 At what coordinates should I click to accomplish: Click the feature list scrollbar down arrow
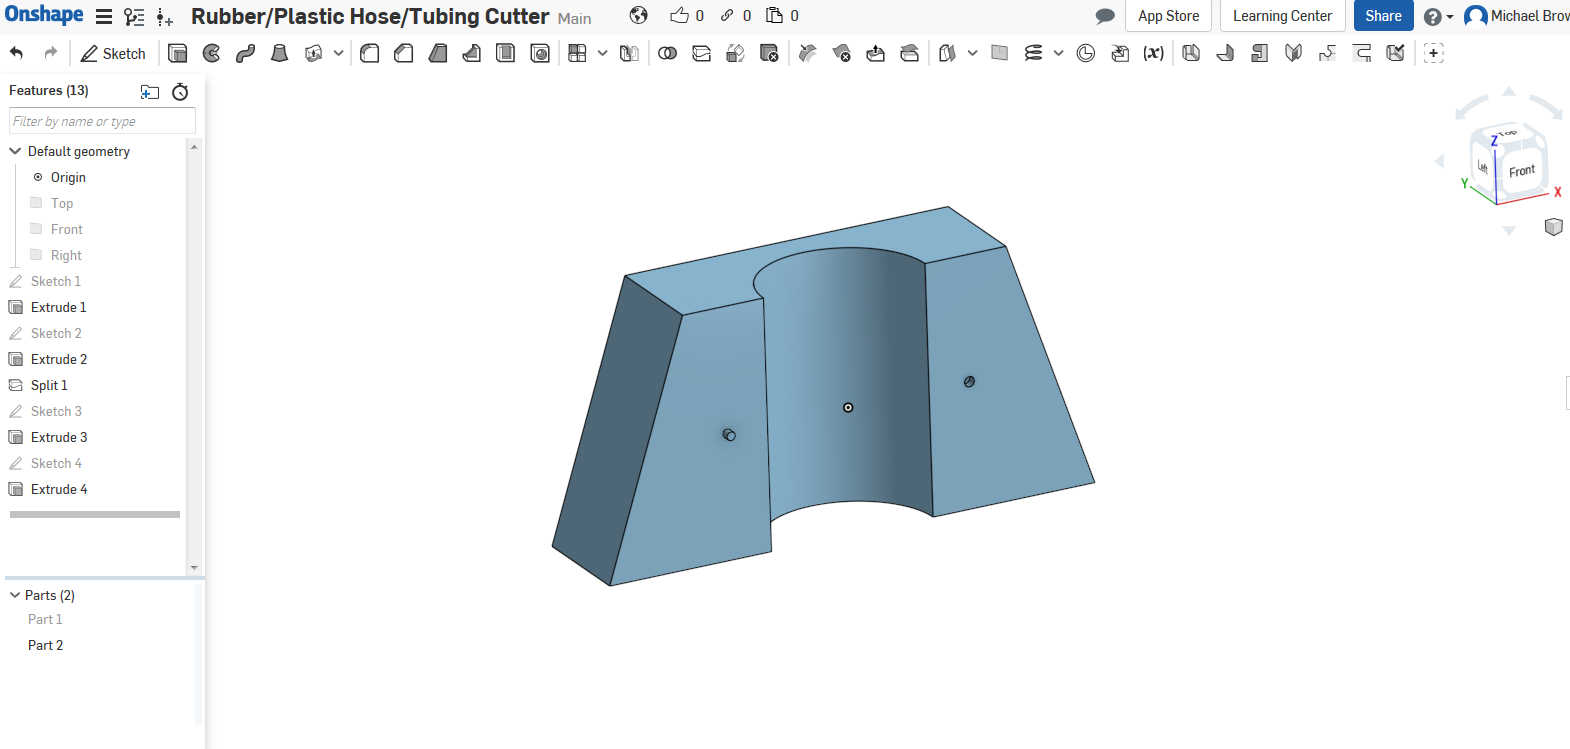pyautogui.click(x=194, y=567)
